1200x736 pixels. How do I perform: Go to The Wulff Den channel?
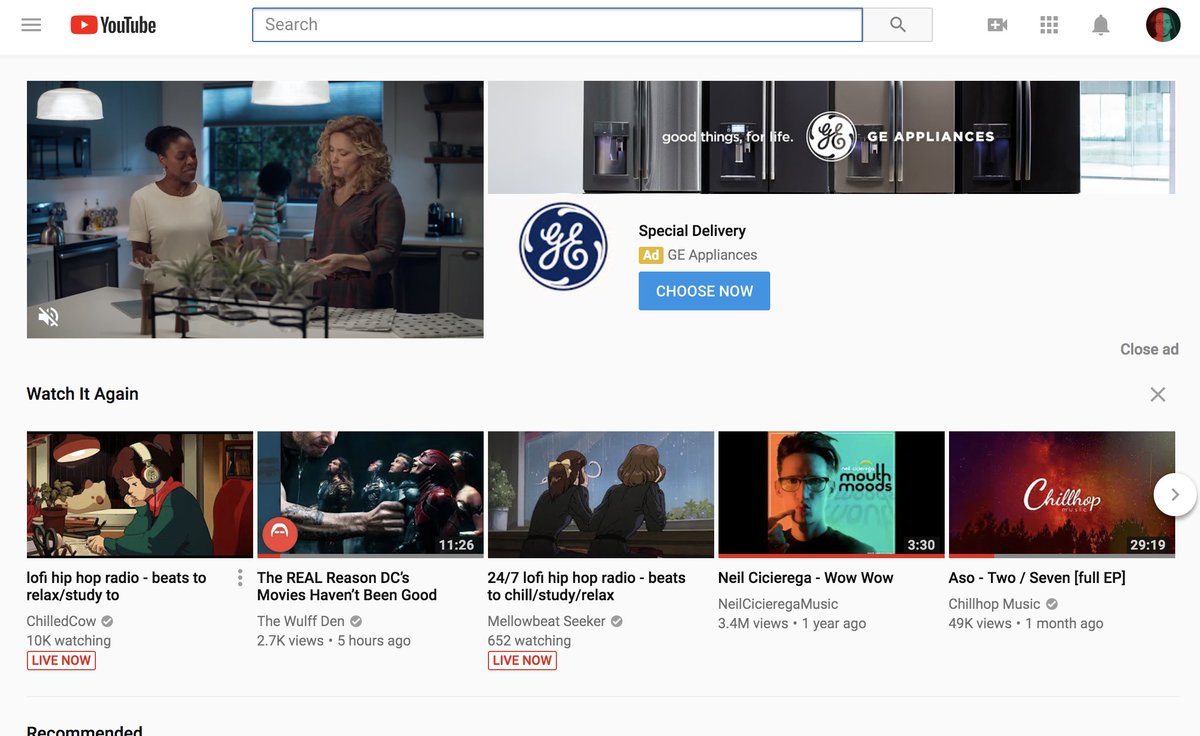(300, 621)
